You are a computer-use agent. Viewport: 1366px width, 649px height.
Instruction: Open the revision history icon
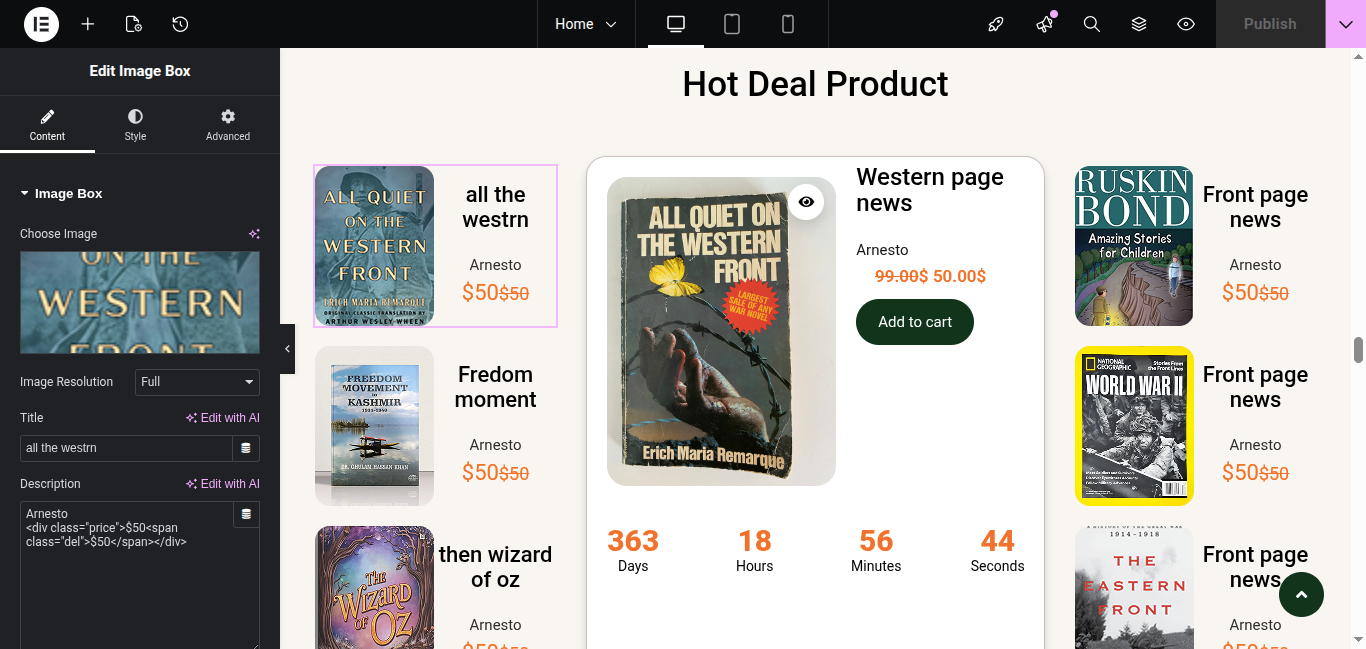pyautogui.click(x=180, y=24)
